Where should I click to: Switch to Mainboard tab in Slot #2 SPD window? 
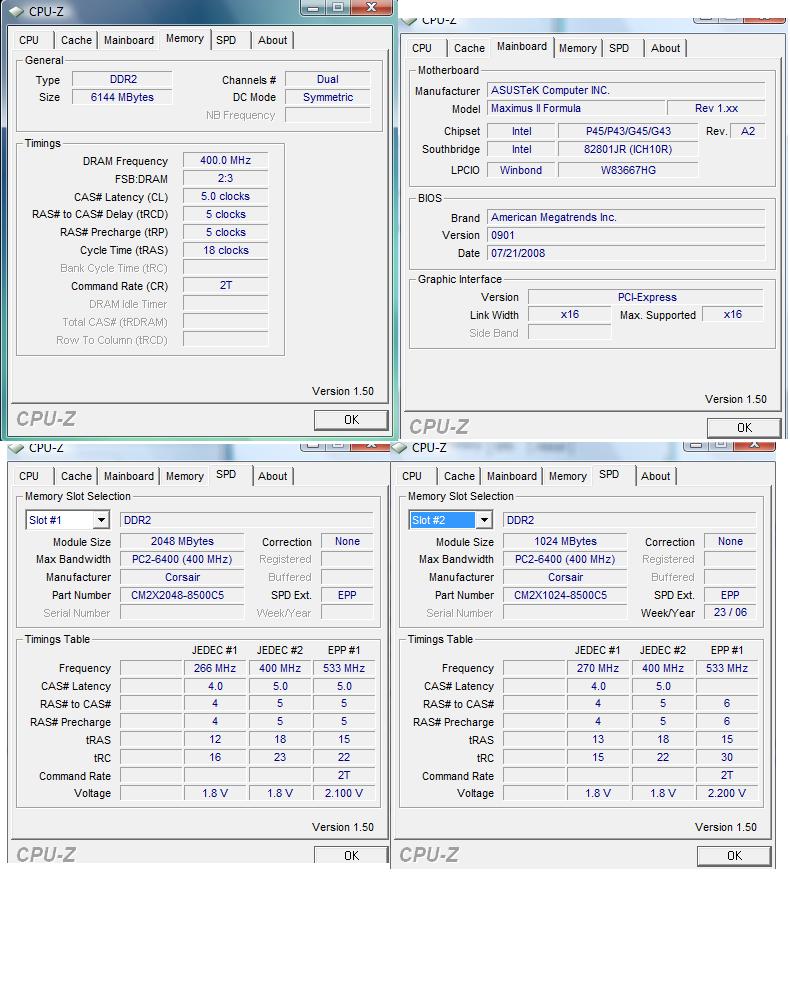point(512,476)
